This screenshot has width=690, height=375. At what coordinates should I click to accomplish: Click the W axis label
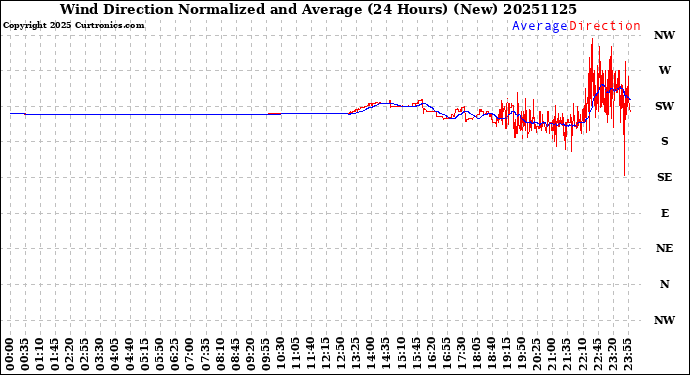click(664, 70)
